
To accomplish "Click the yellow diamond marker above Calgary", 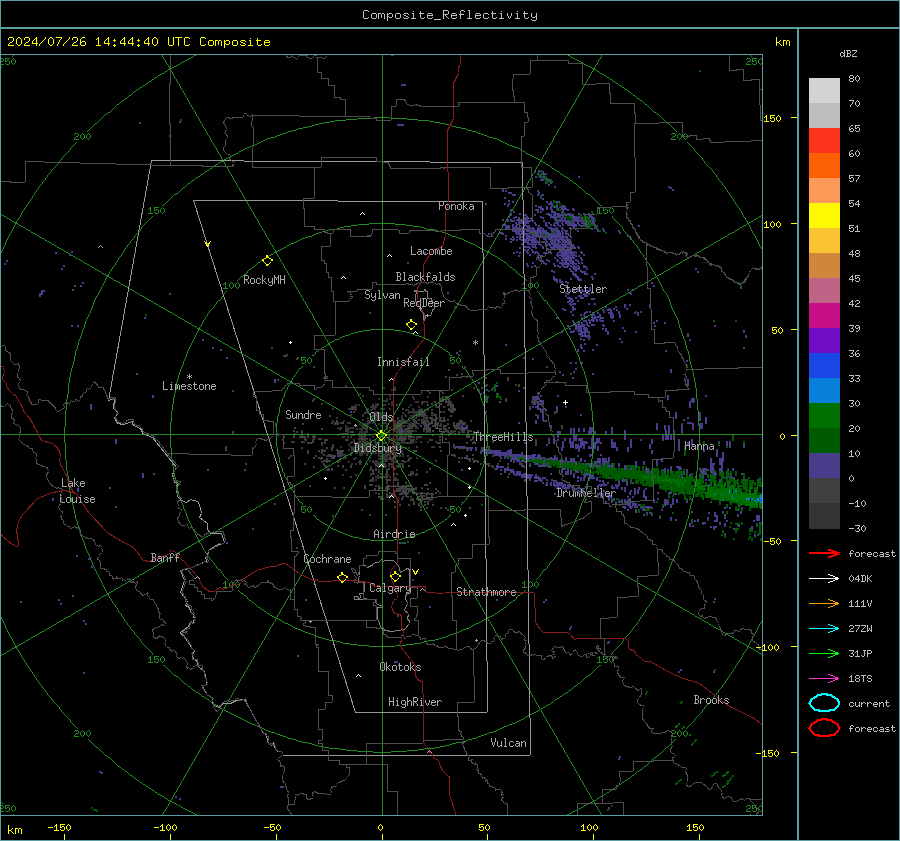I will tap(395, 576).
